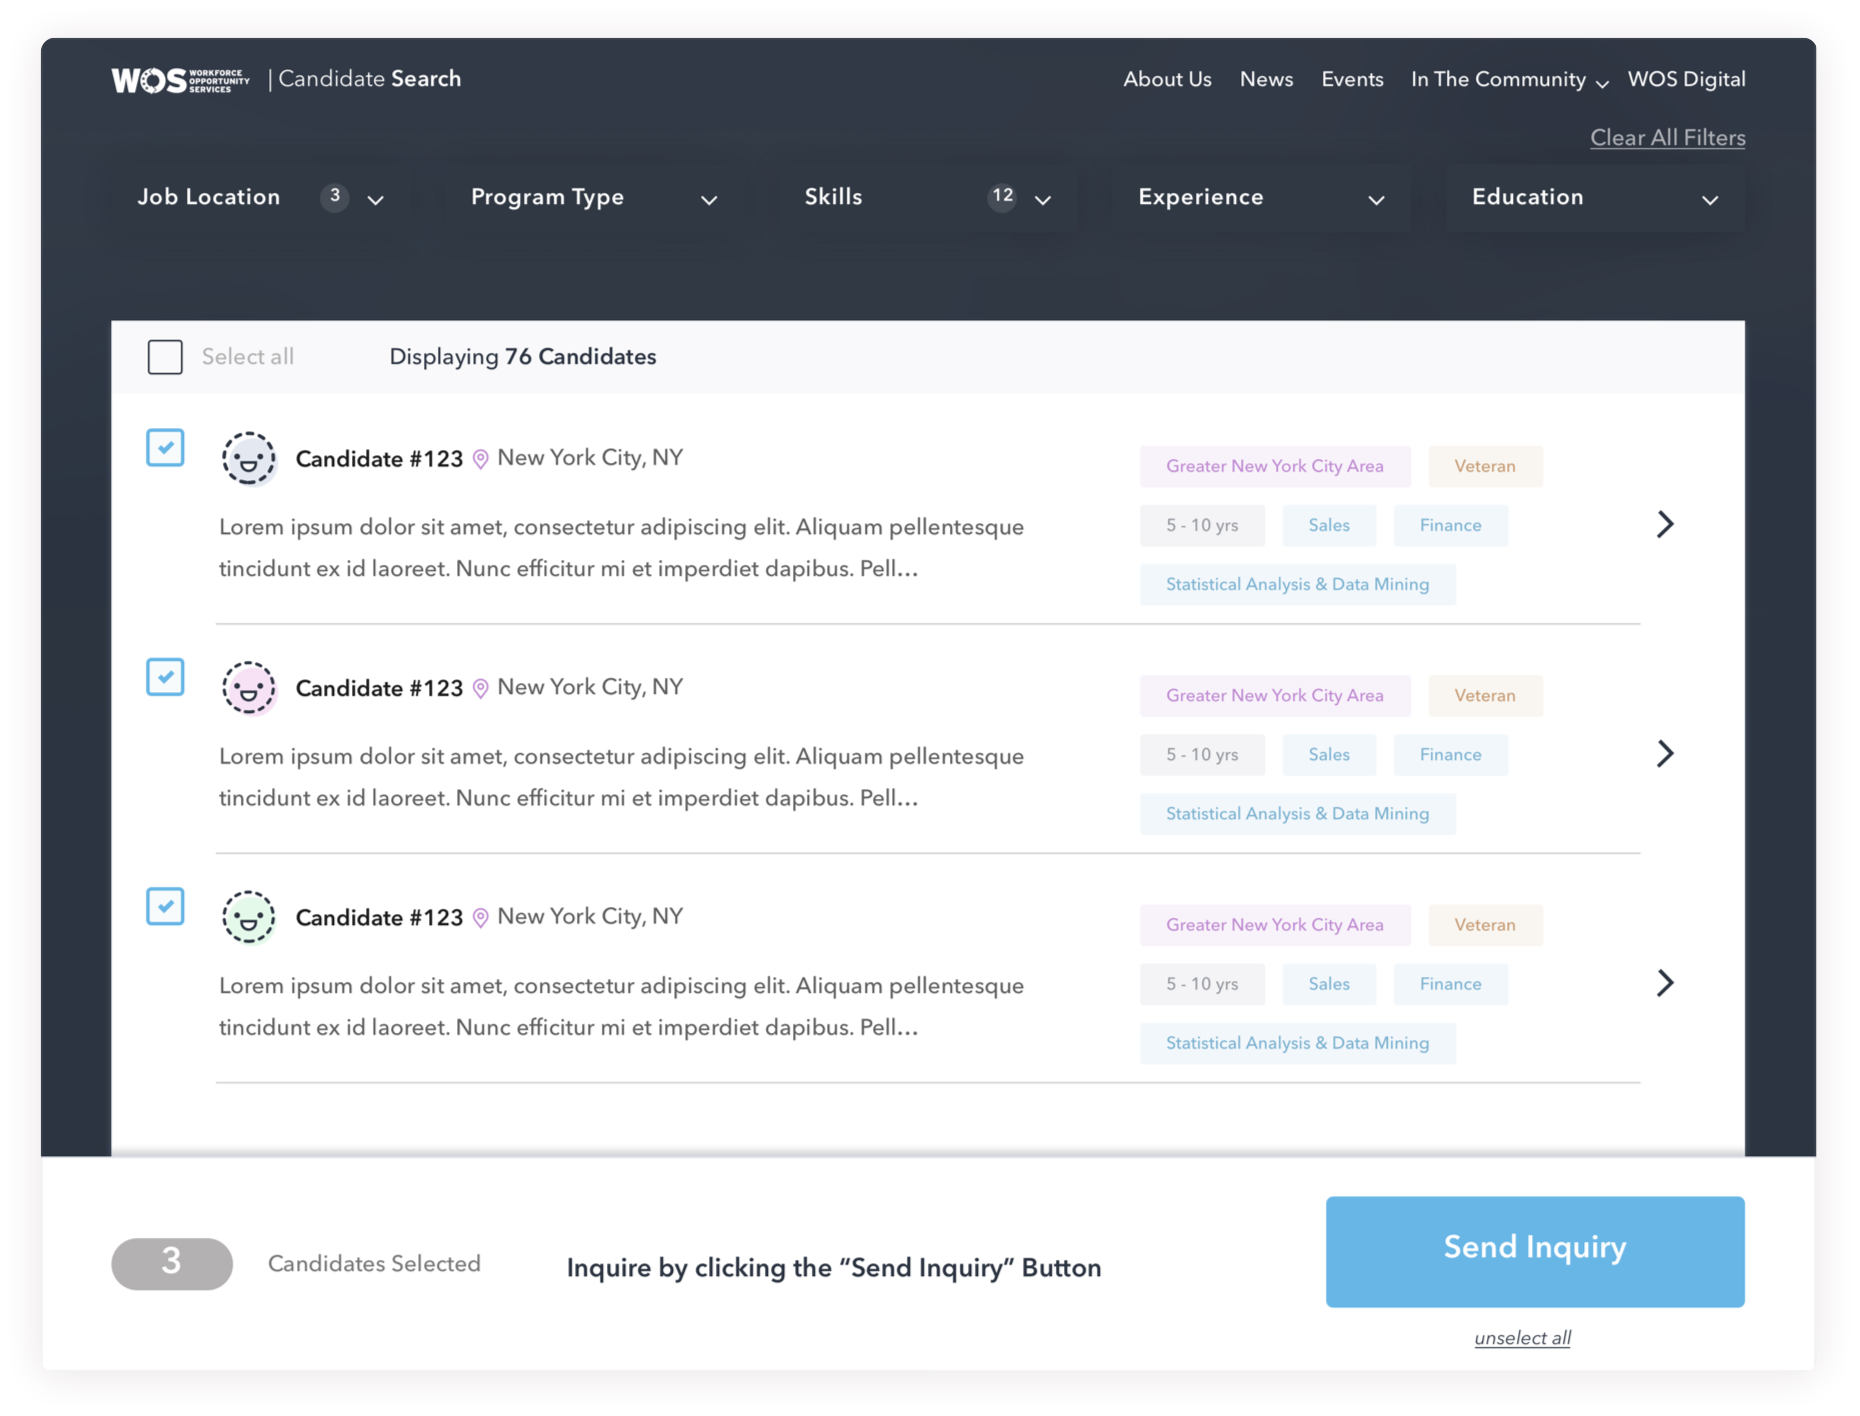Expand the In The Community menu

tap(1508, 80)
